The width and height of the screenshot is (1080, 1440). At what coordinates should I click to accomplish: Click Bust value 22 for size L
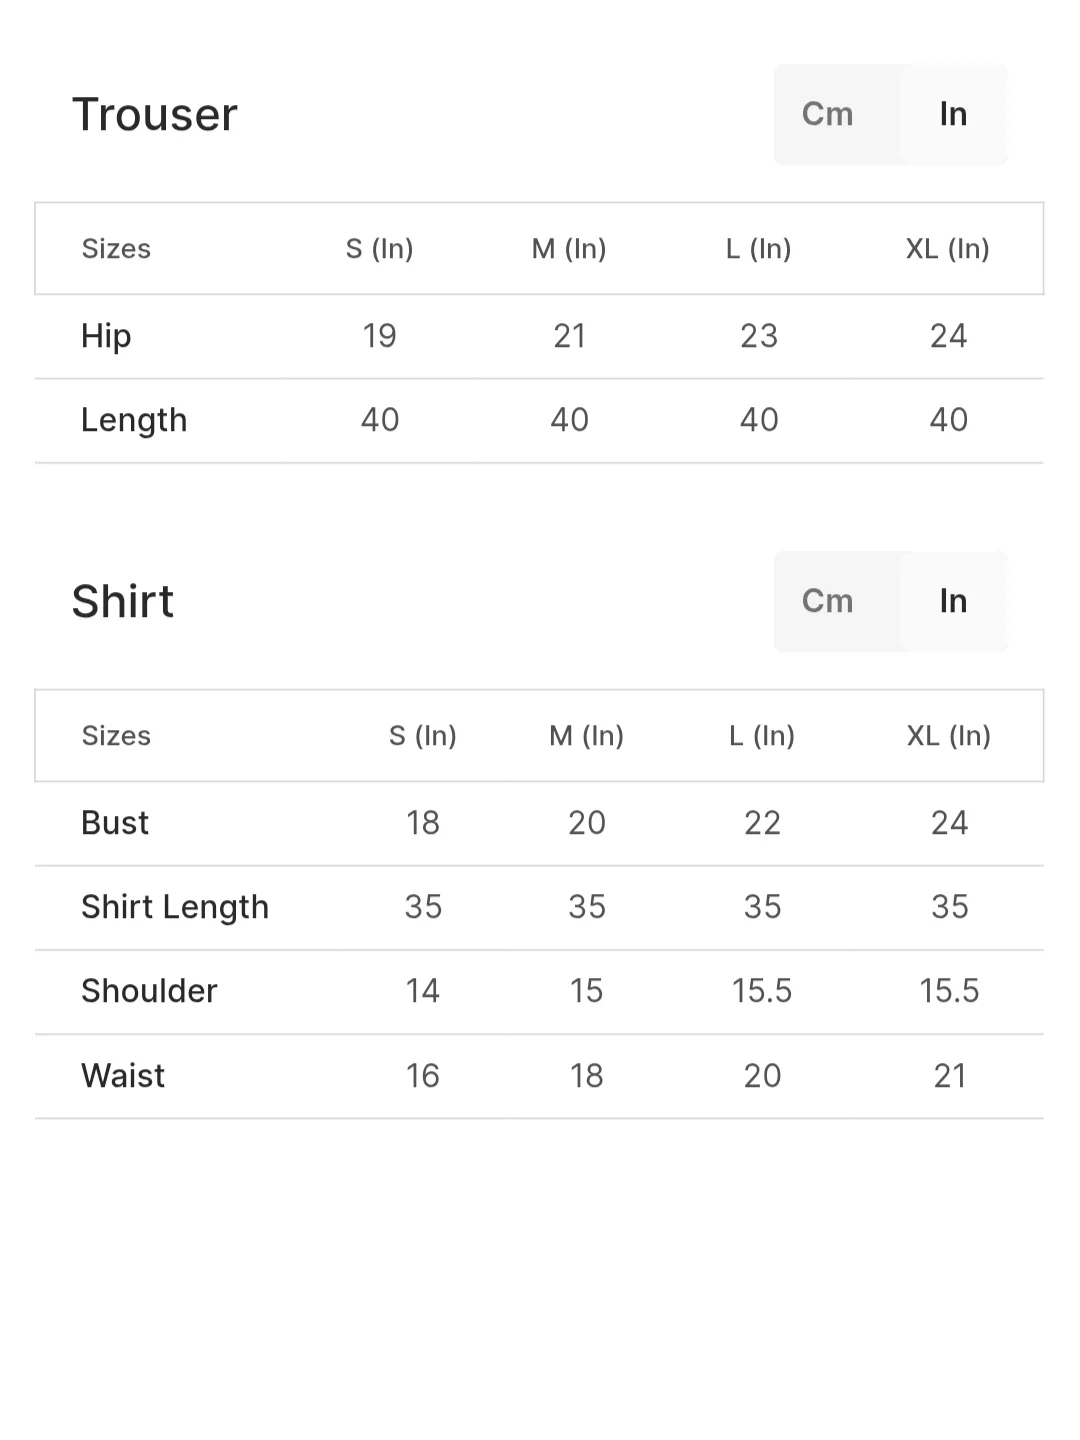pyautogui.click(x=762, y=823)
